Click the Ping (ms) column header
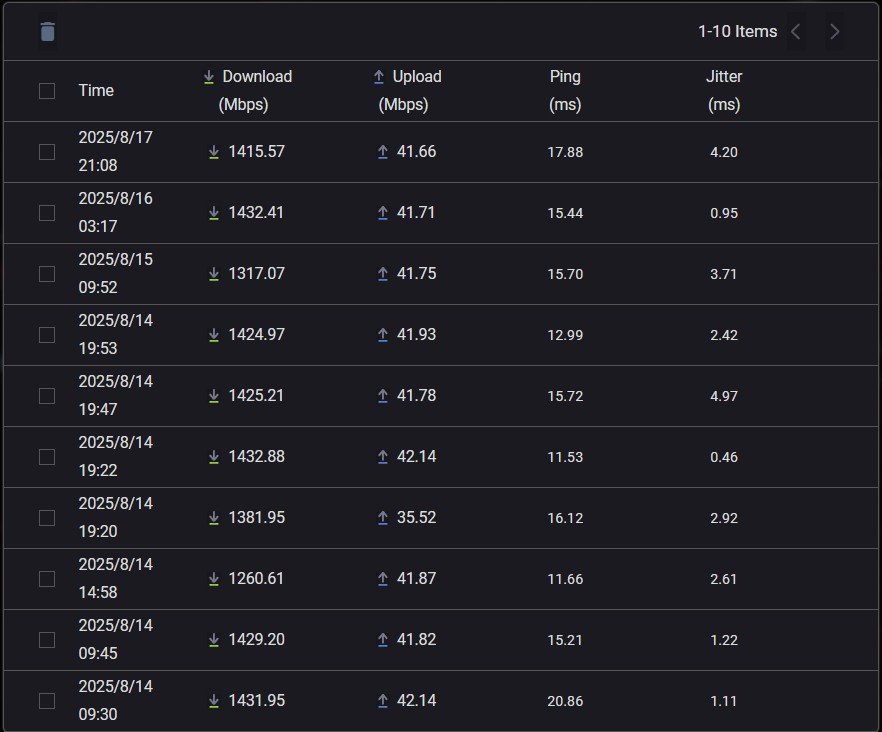 tap(565, 90)
